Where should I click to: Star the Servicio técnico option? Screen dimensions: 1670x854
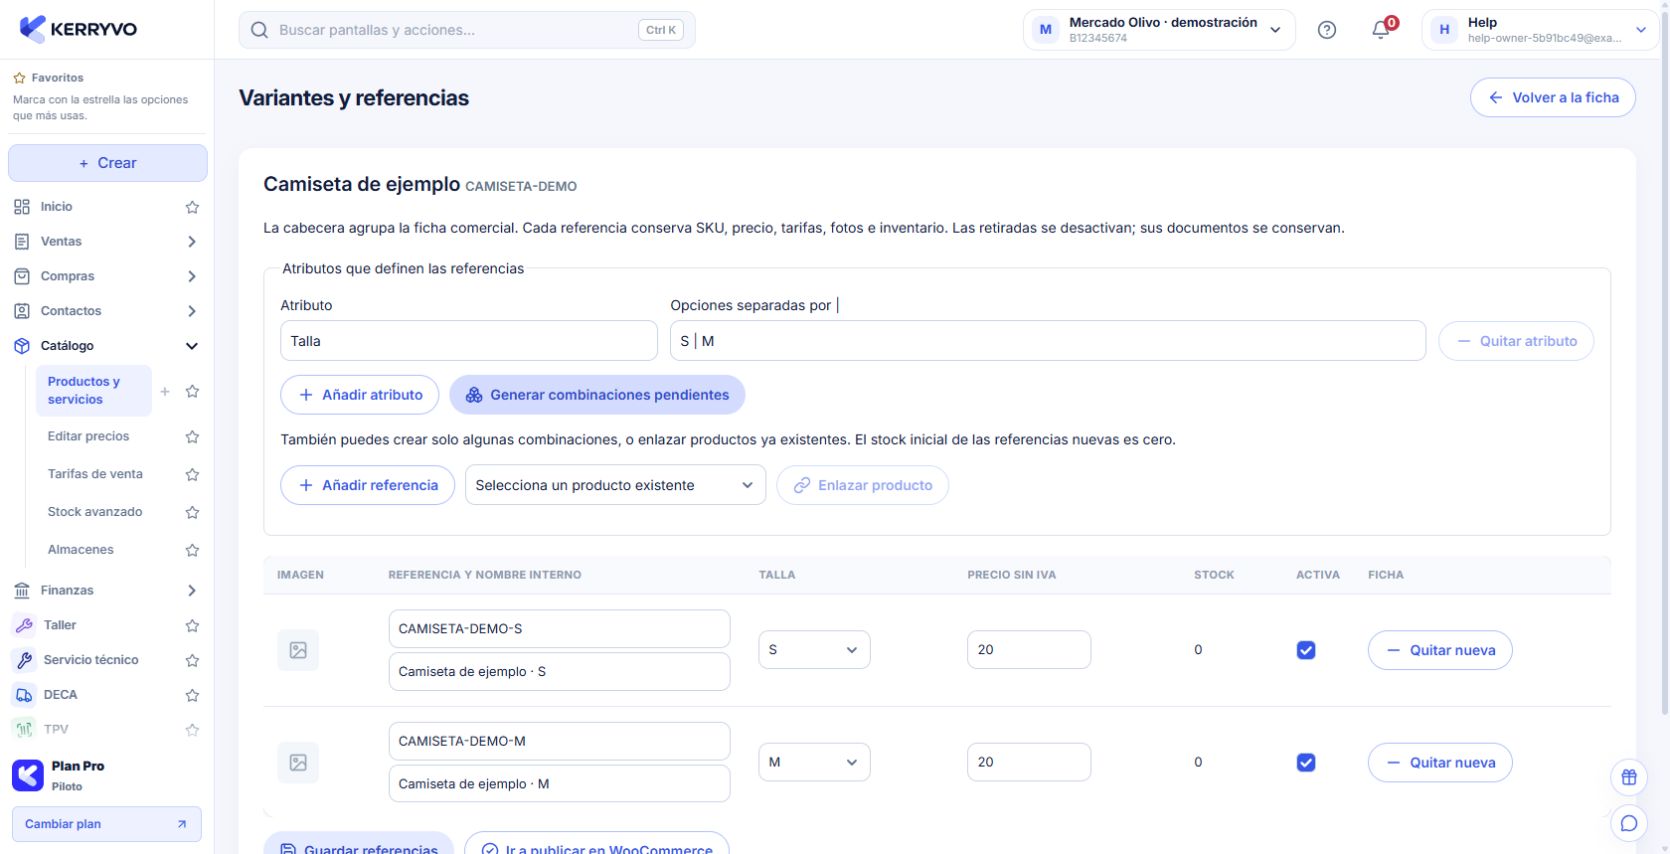[x=192, y=660]
